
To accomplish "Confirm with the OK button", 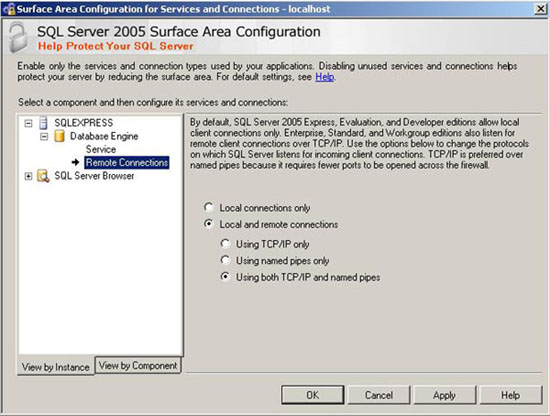I will (x=313, y=395).
